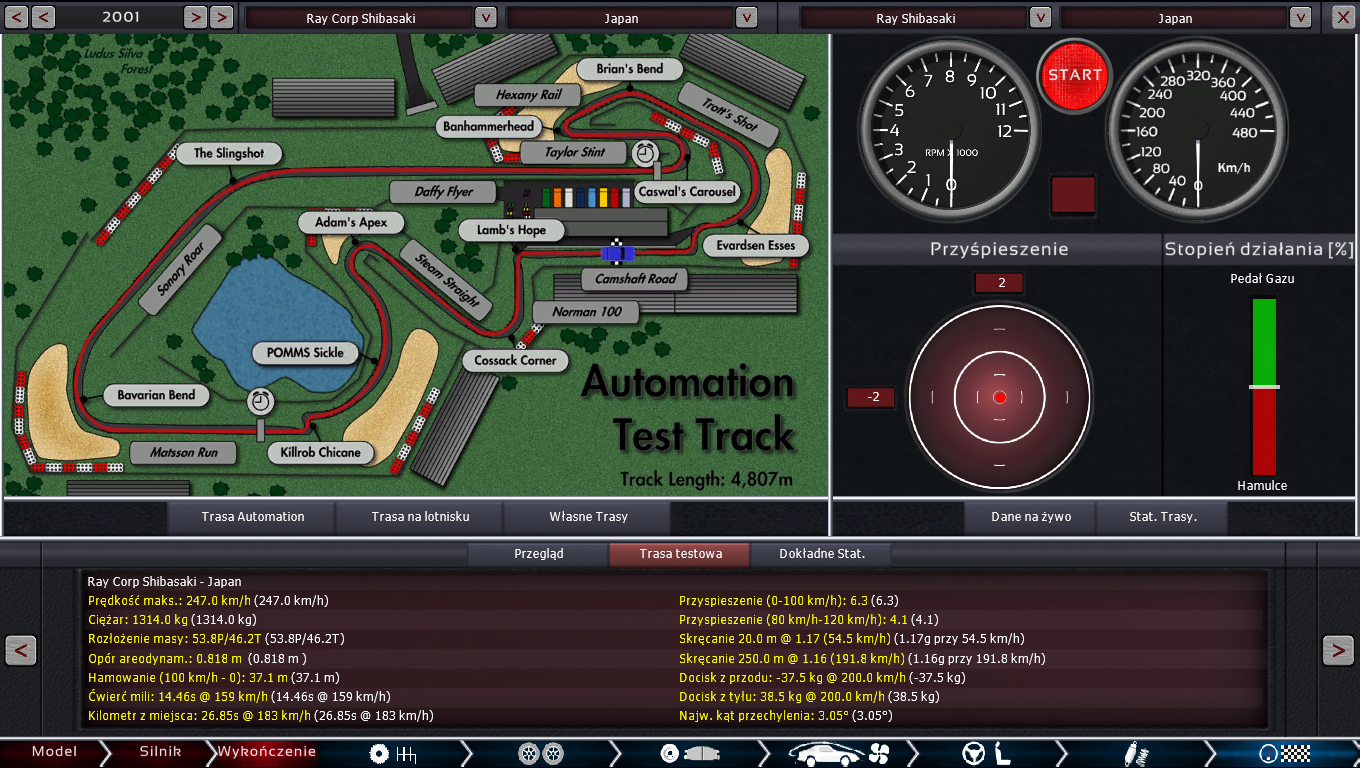1360x768 pixels.
Task: Open the brakes section icon
Action: pyautogui.click(x=689, y=753)
